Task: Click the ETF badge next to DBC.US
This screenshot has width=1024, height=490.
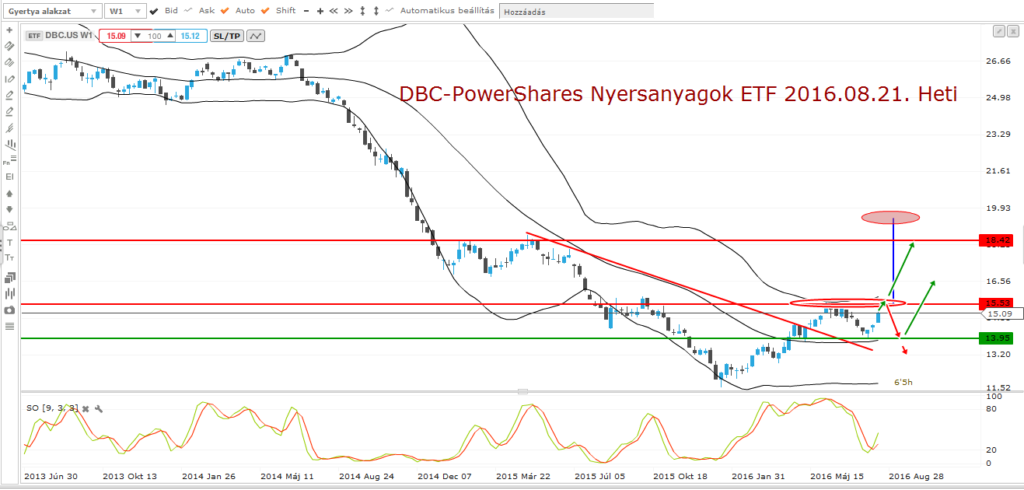Action: coord(34,37)
